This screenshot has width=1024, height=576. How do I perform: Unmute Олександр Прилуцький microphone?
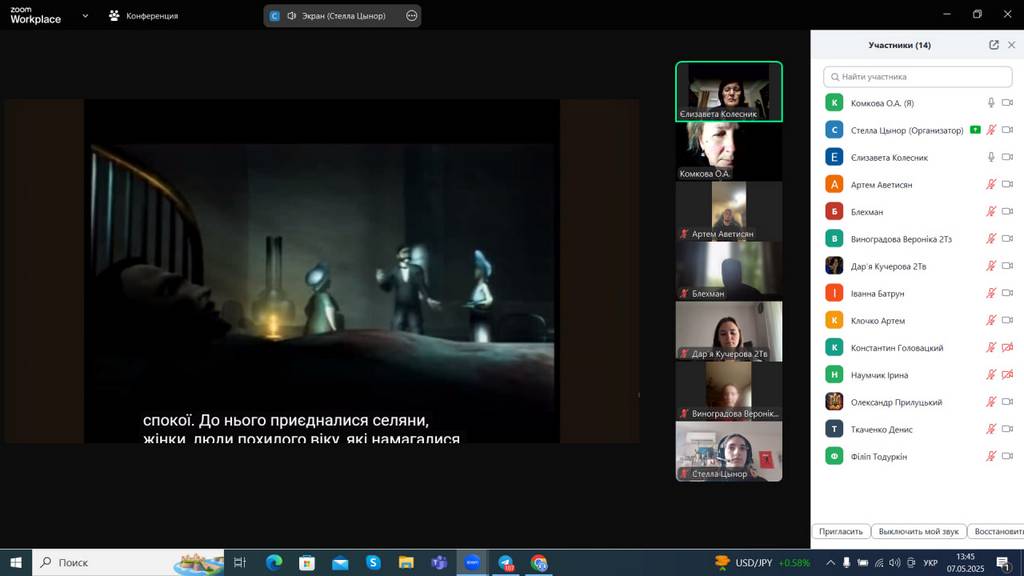point(991,402)
